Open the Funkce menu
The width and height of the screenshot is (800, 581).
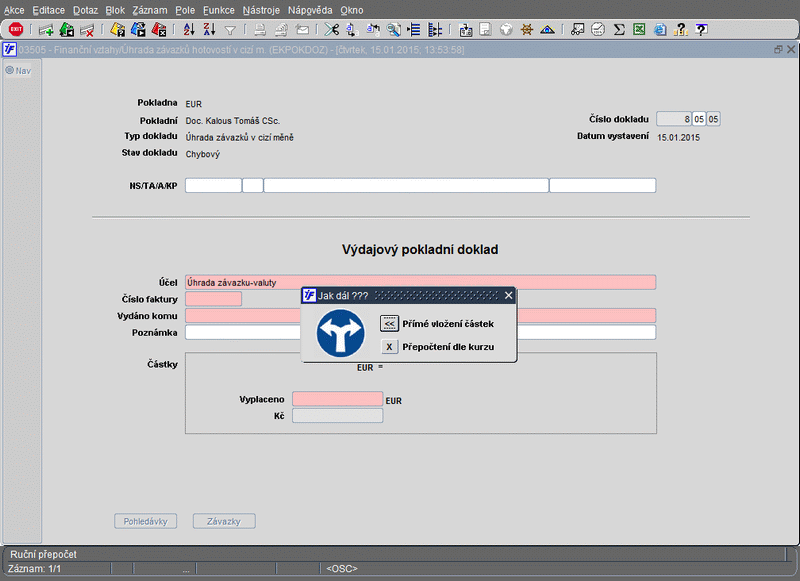(x=219, y=10)
